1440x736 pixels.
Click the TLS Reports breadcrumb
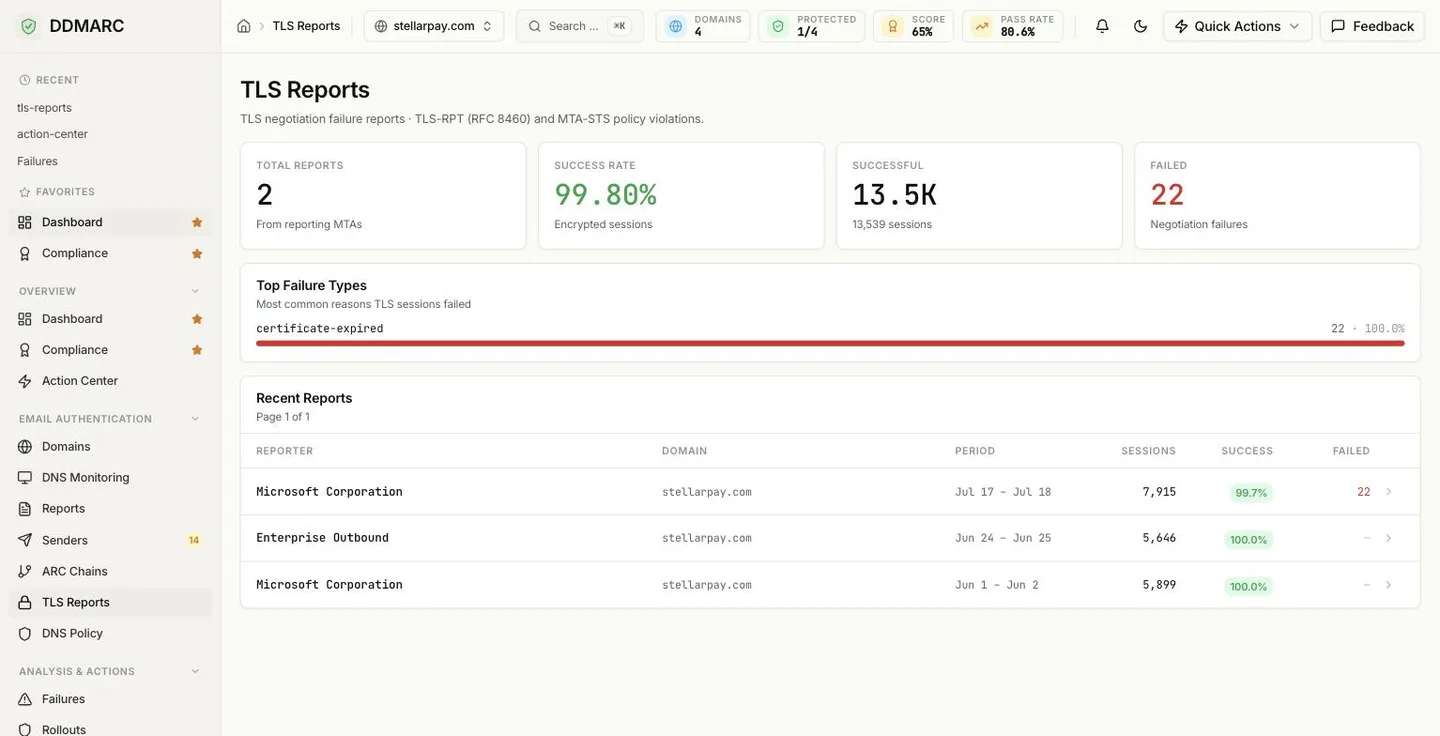pos(306,26)
